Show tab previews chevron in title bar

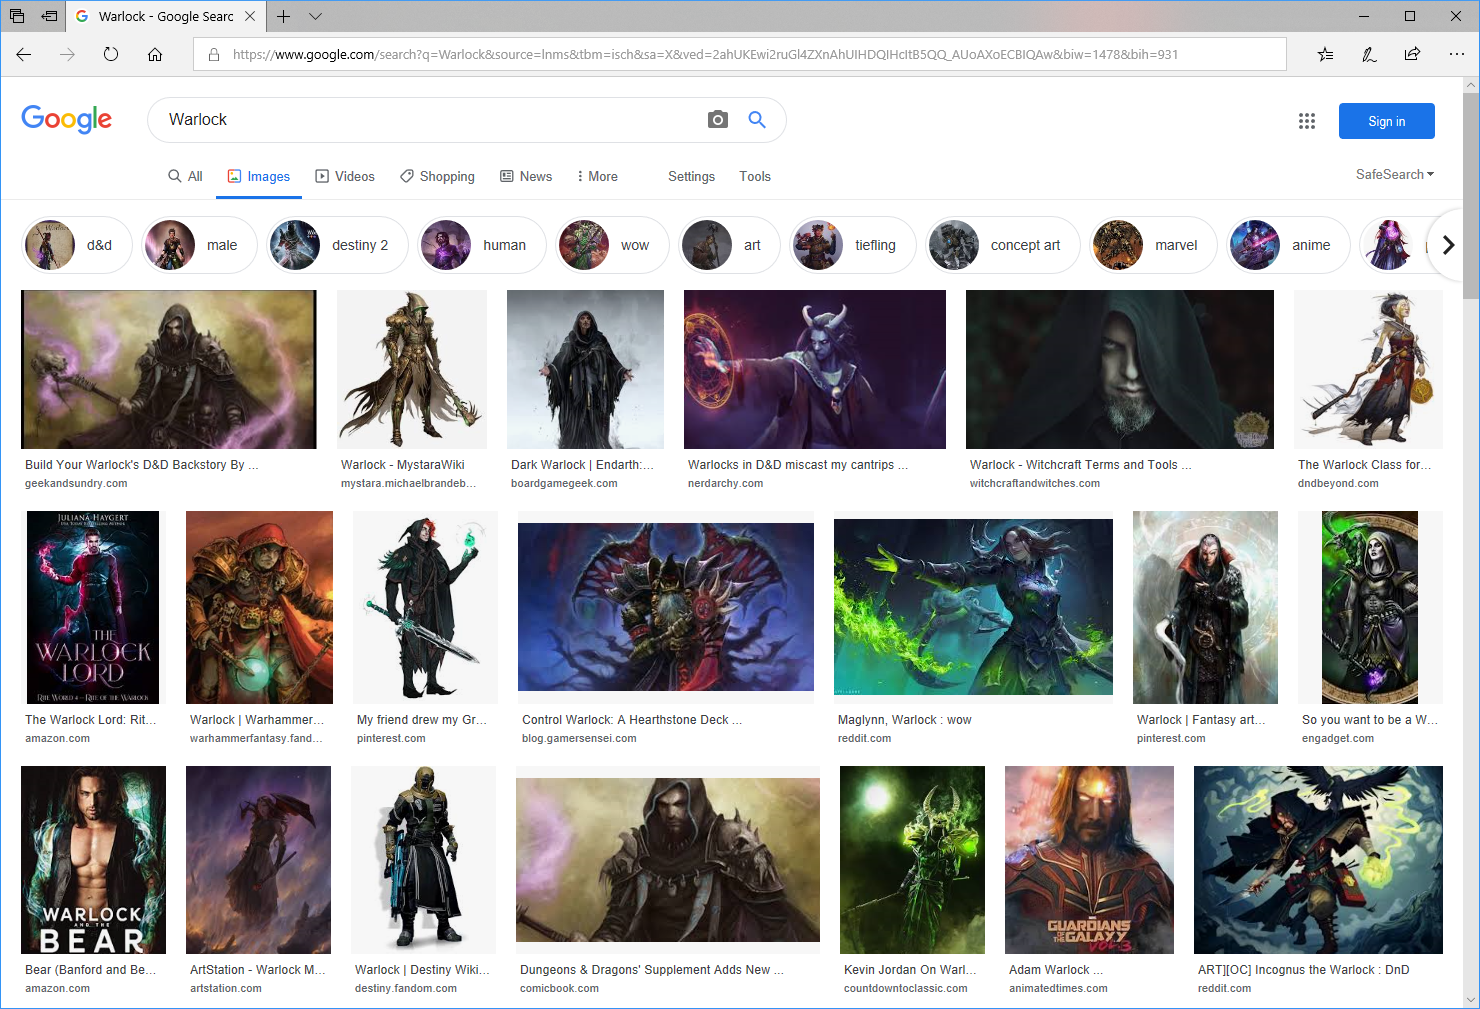tap(316, 16)
